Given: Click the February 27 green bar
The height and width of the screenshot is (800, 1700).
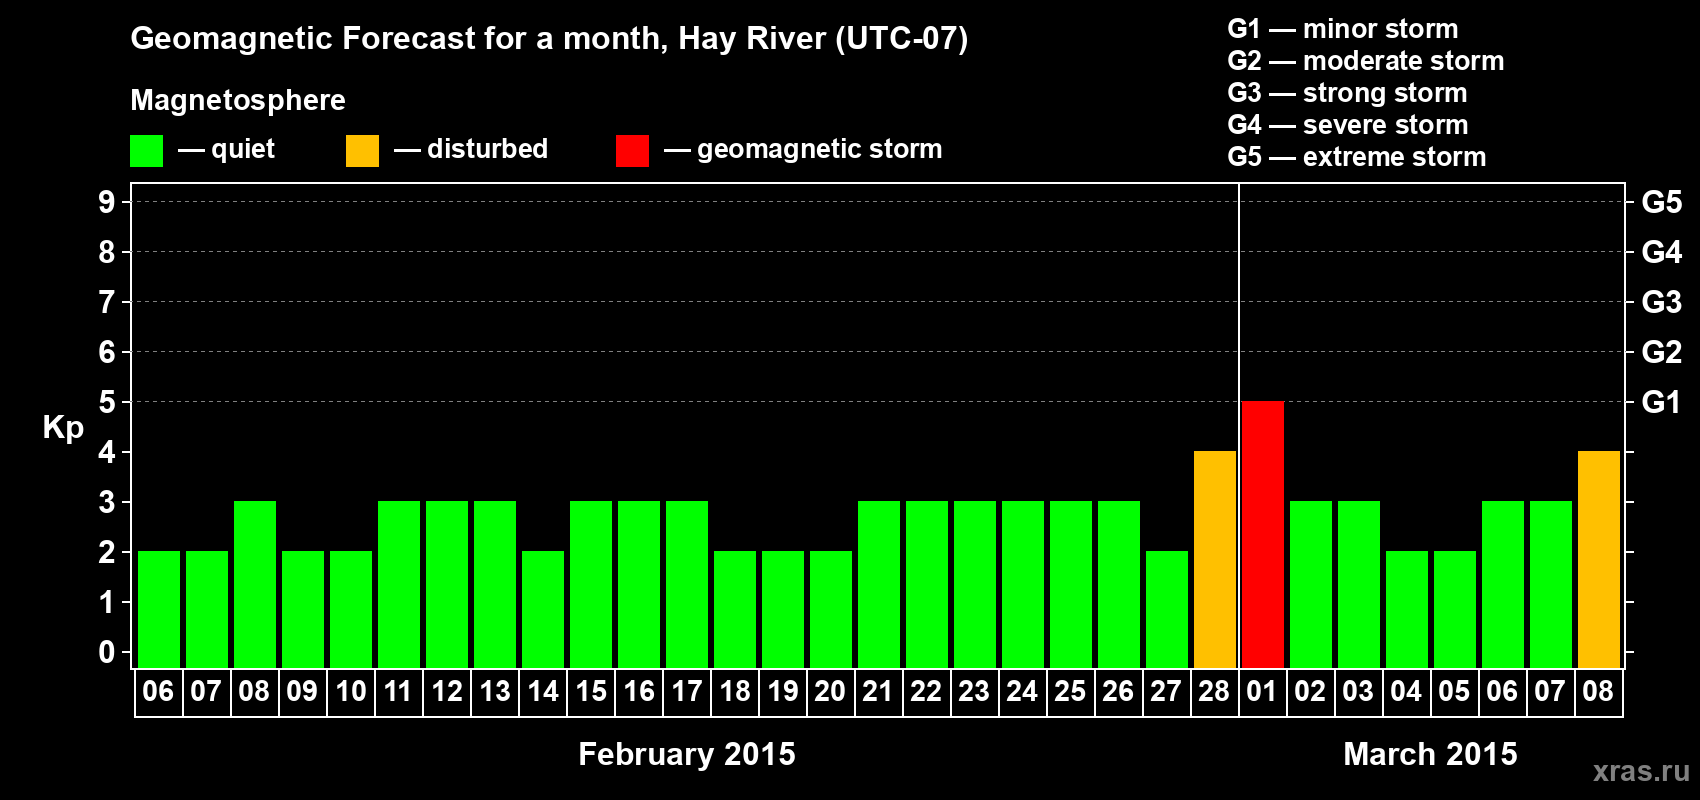Looking at the screenshot, I should (1166, 609).
